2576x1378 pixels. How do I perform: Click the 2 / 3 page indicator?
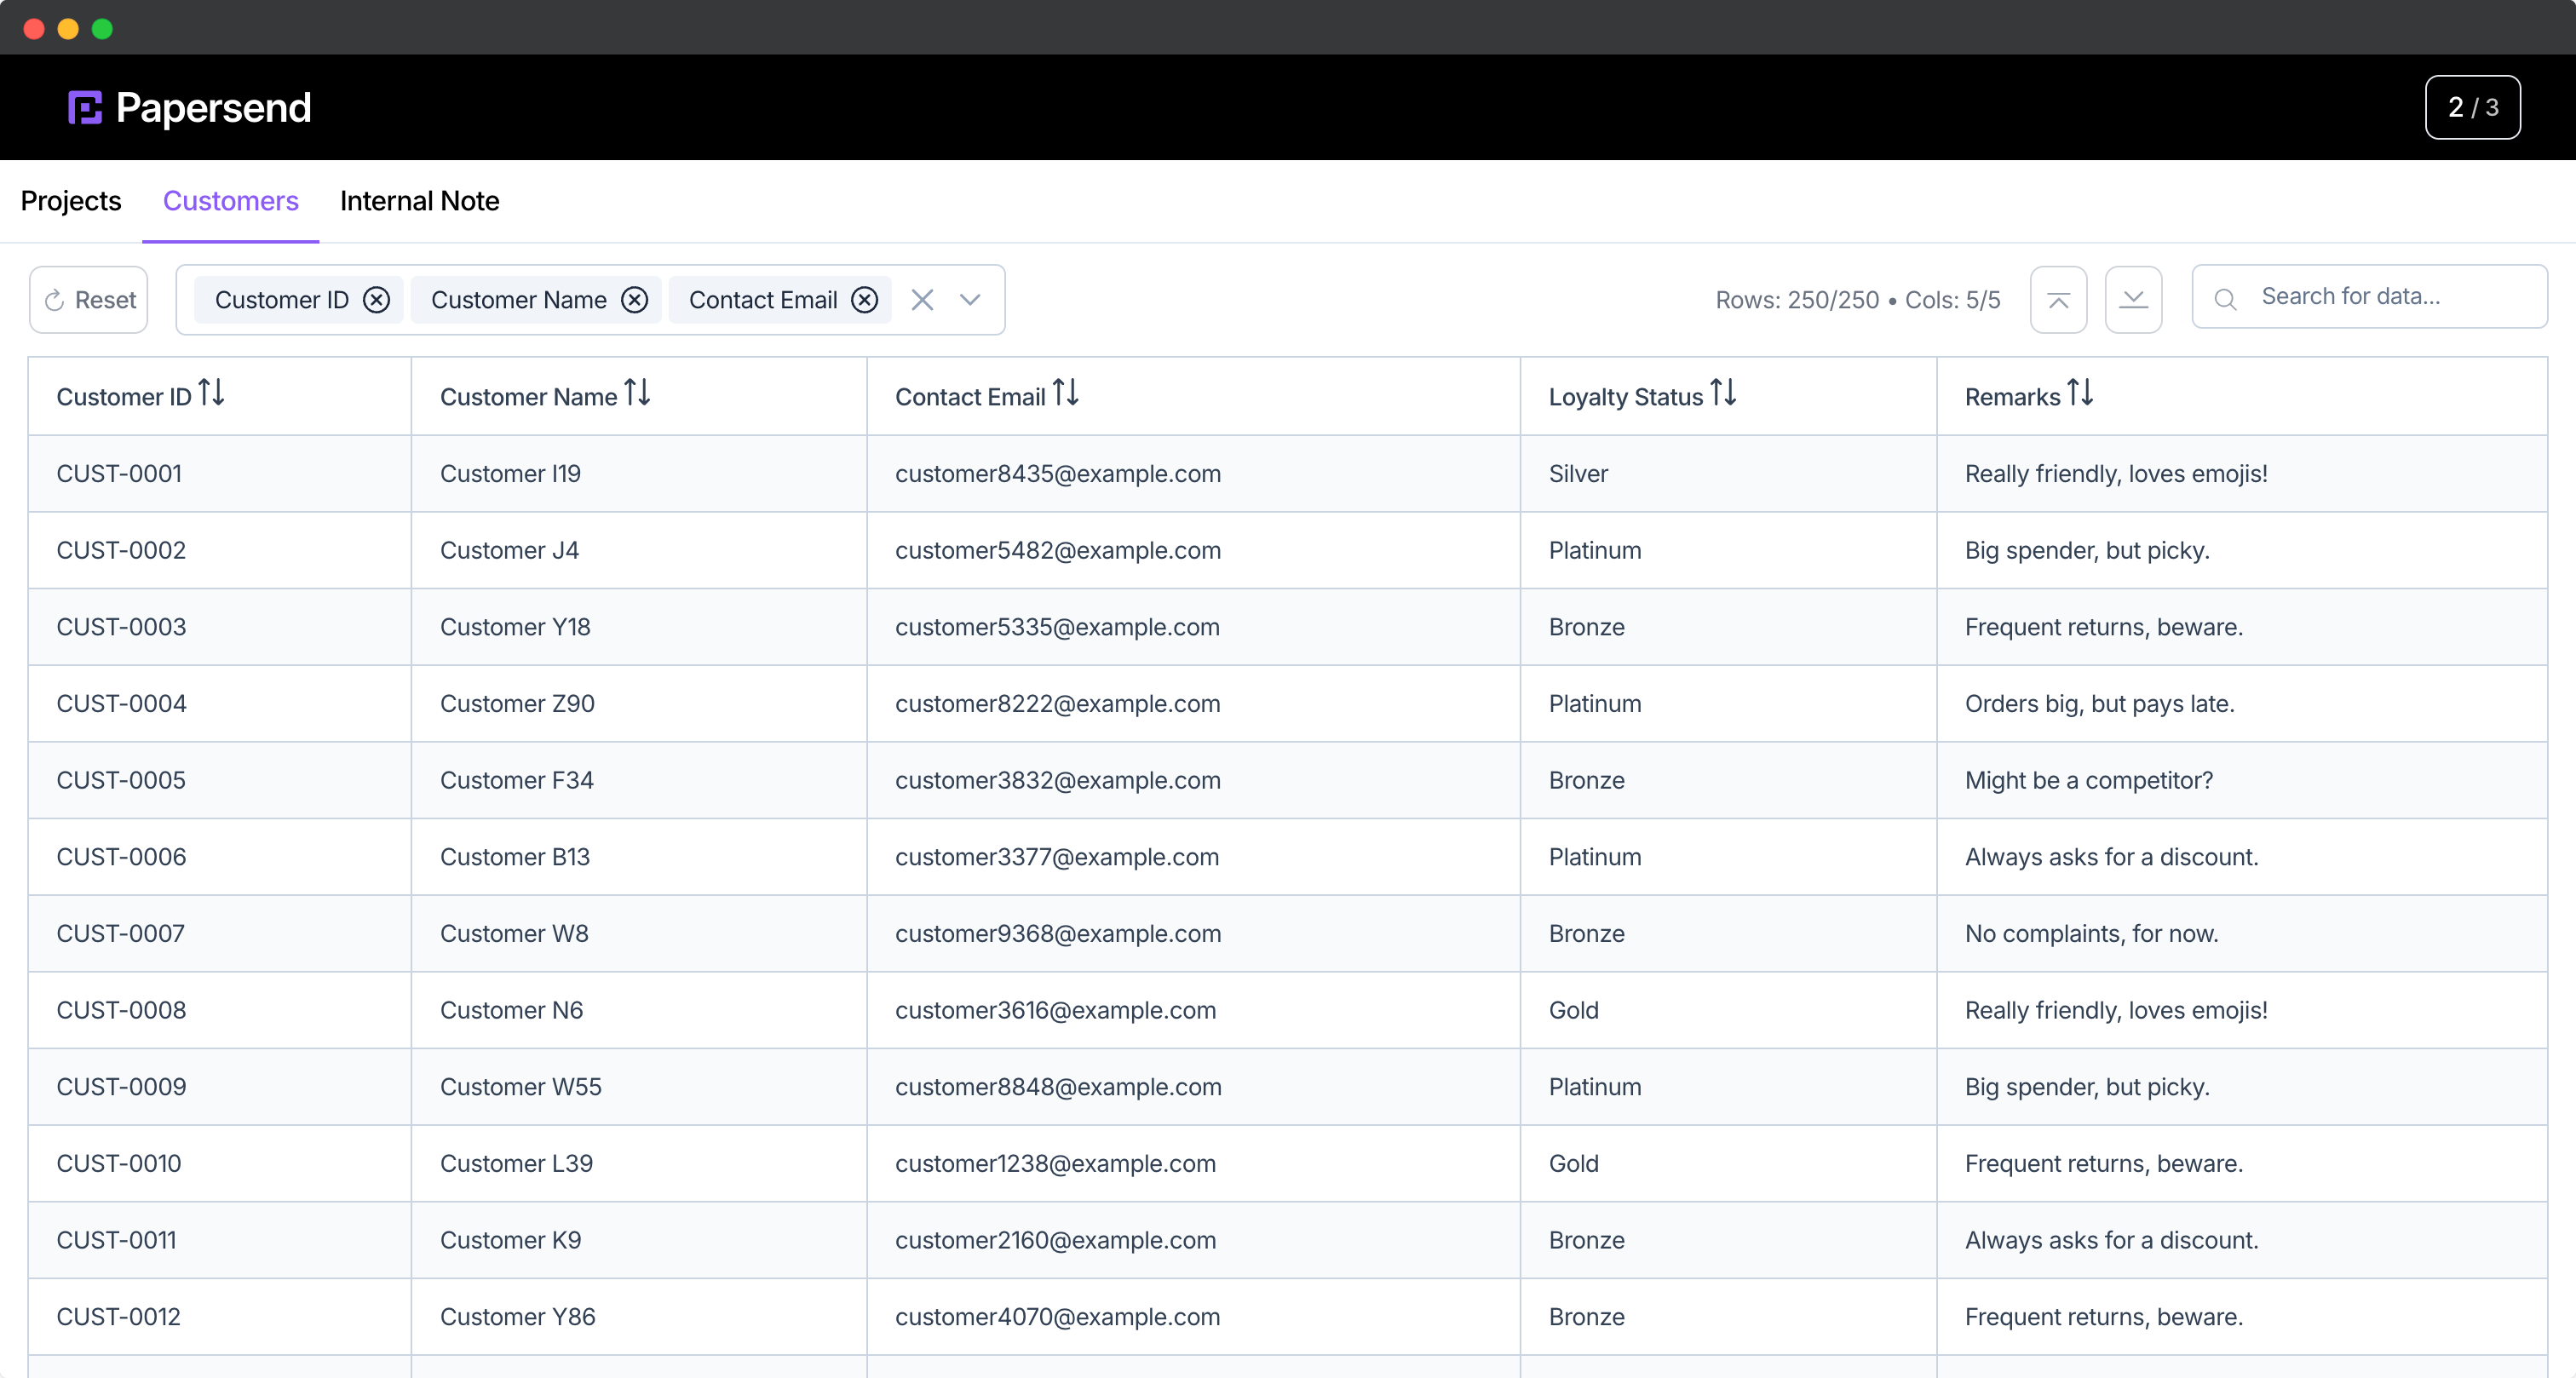(x=2471, y=108)
